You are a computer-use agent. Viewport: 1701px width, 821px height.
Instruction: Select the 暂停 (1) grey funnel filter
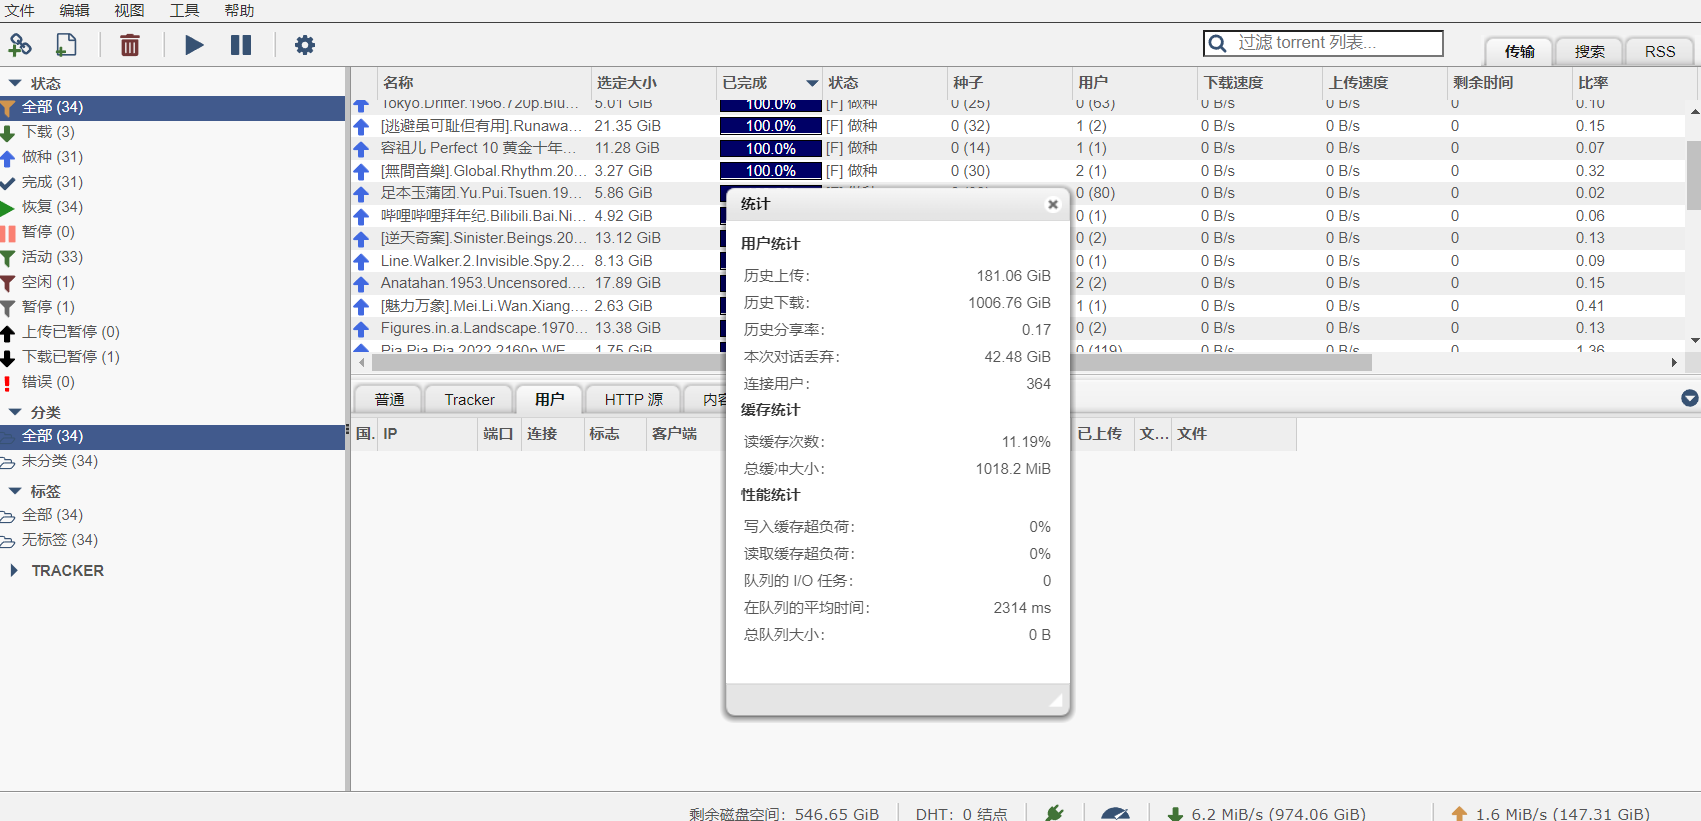[8, 307]
